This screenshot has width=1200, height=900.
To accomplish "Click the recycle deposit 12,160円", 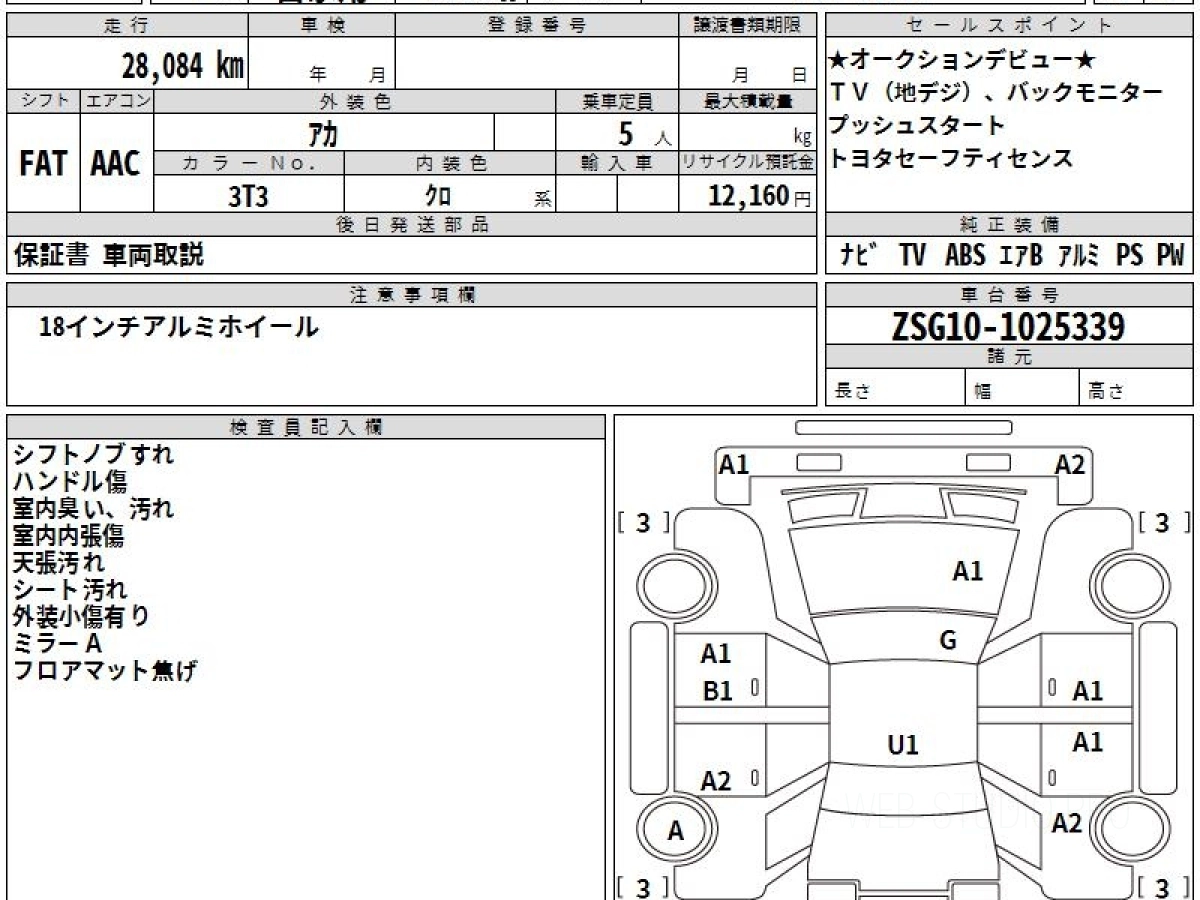I will click(759, 196).
